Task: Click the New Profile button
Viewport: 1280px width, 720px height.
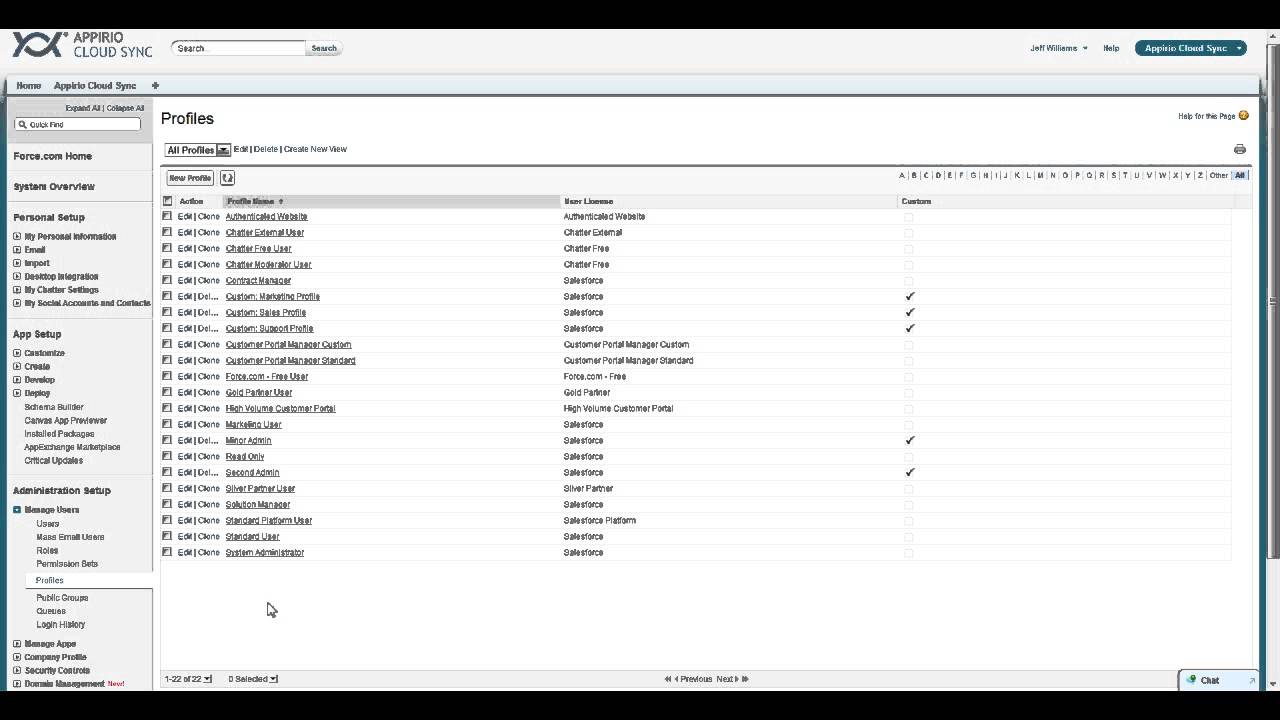Action: 190,178
